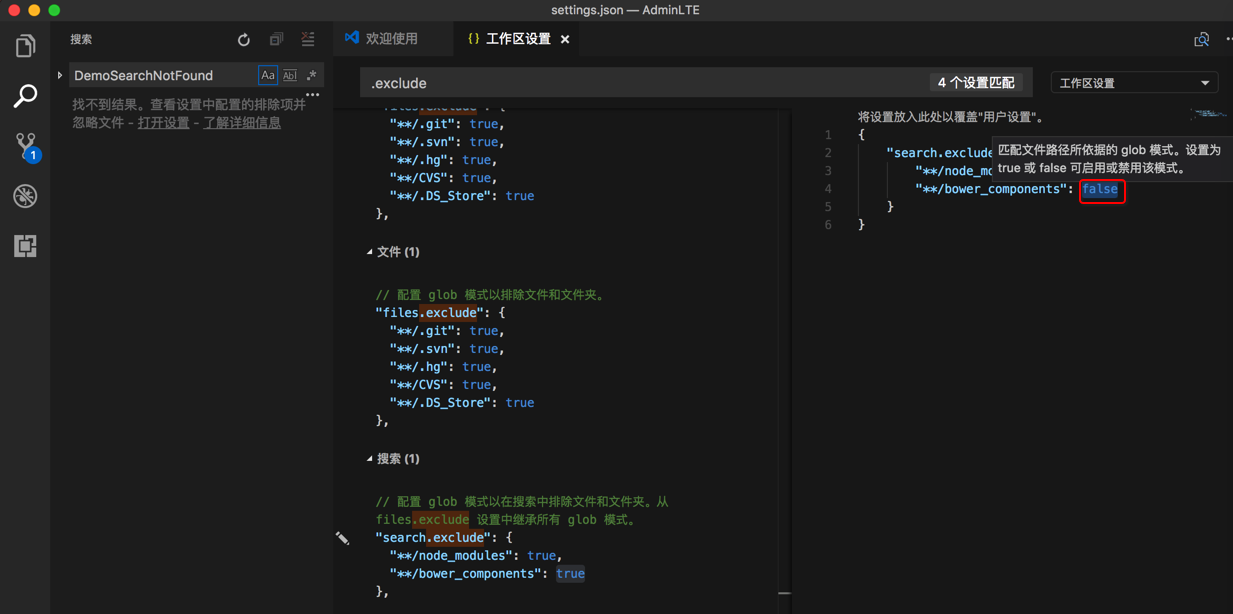Click the clear search results icon
The image size is (1233, 614).
[x=308, y=40]
